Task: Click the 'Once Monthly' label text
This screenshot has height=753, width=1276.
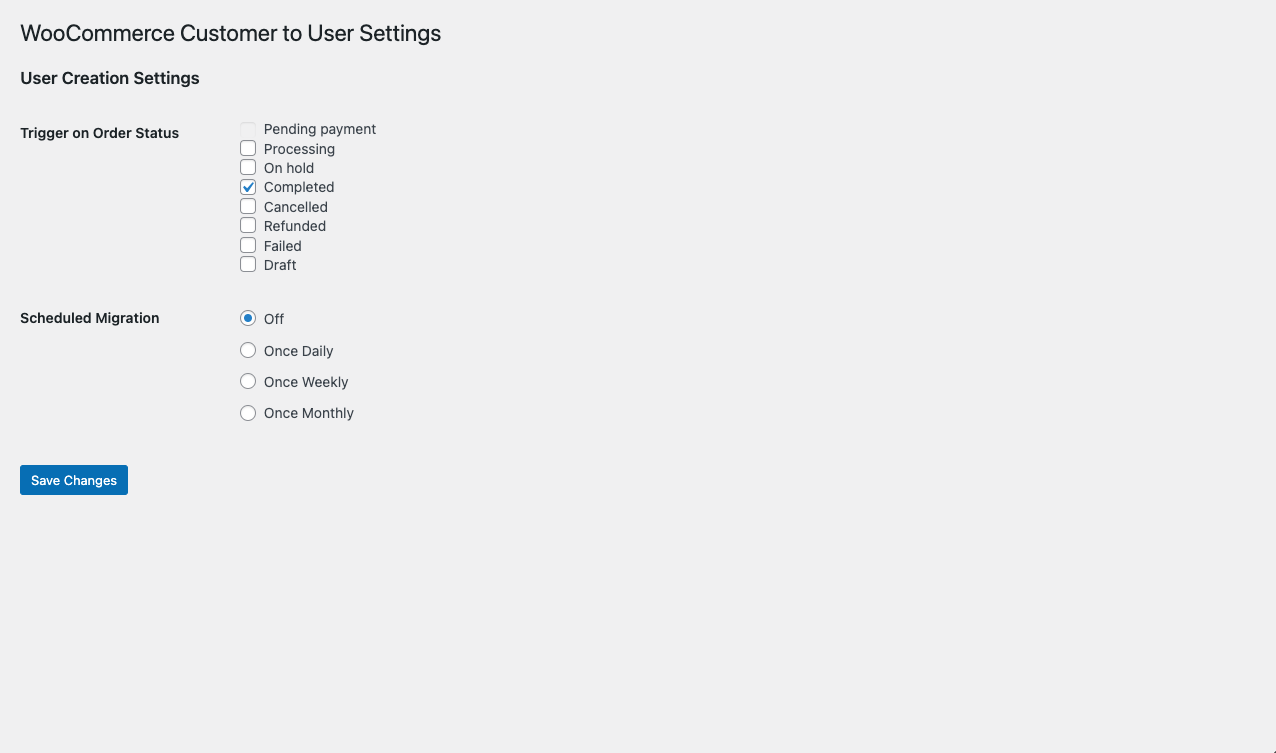Action: [309, 413]
